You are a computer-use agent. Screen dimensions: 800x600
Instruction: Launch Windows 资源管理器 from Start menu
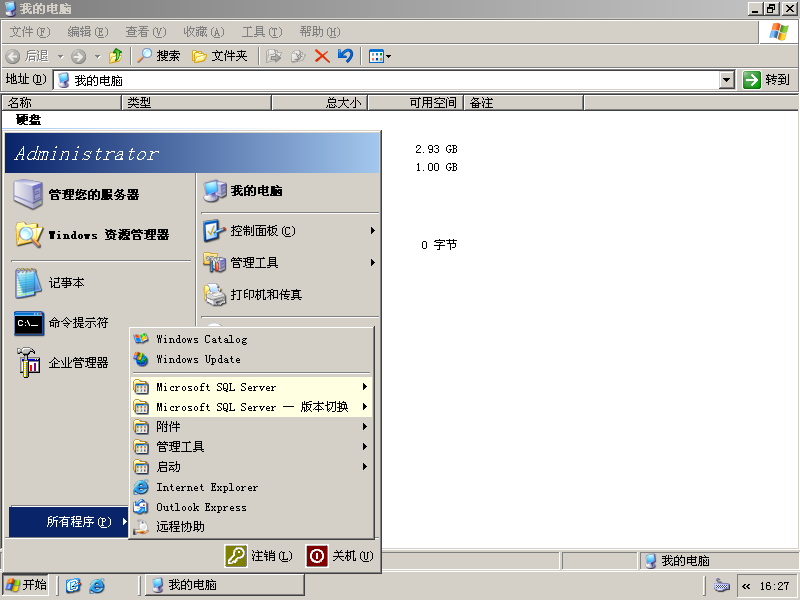coord(93,235)
